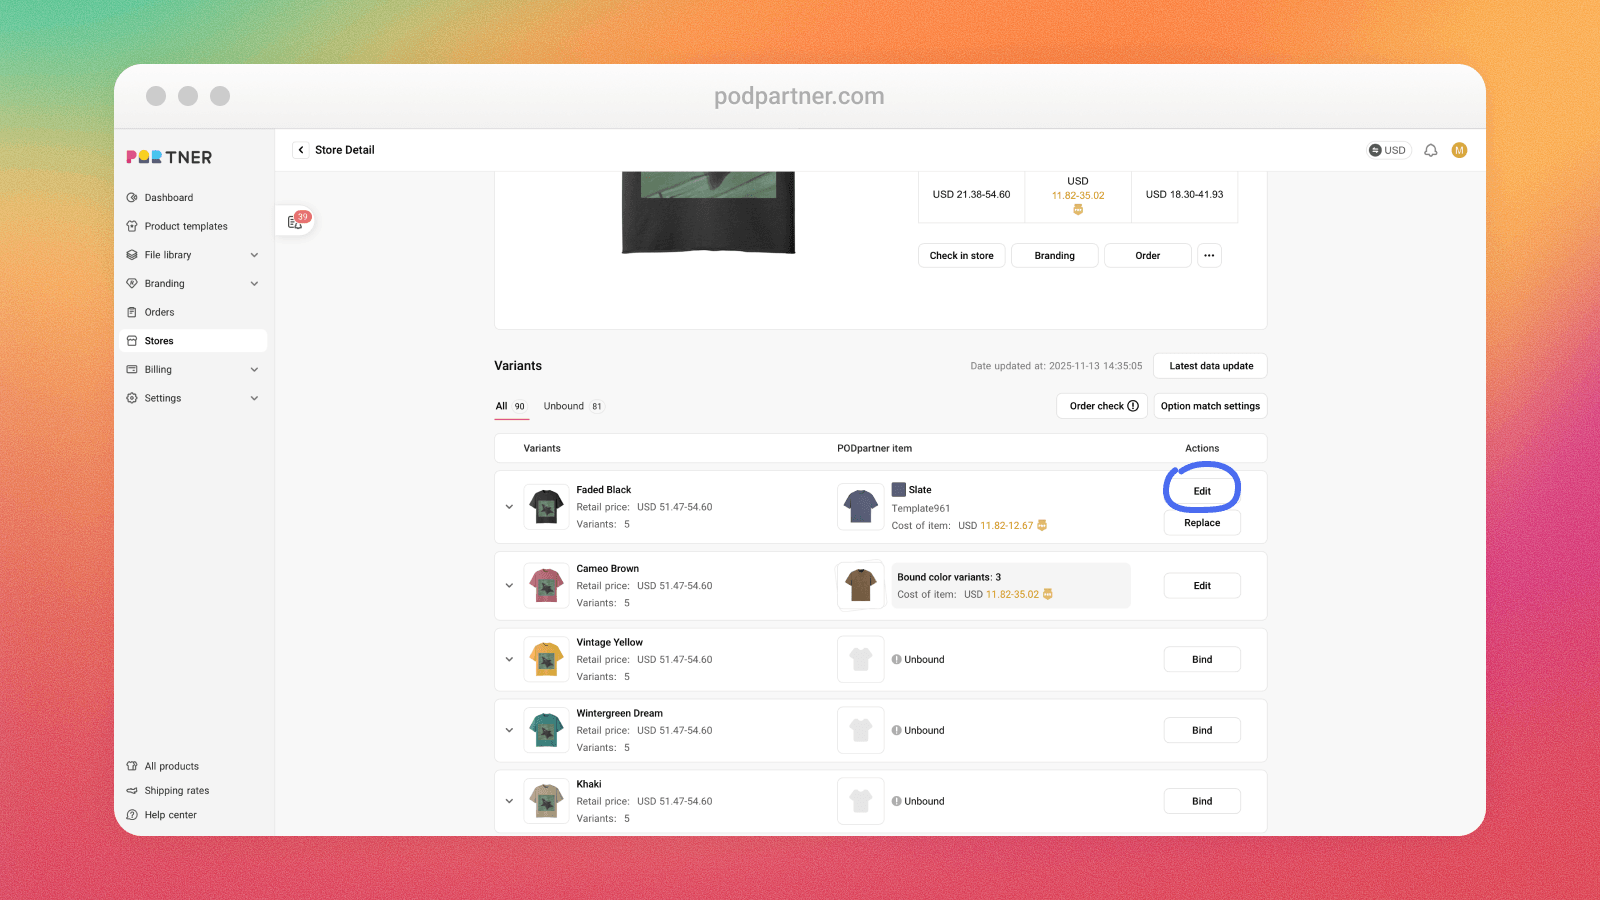1600x900 pixels.
Task: Expand the Billing sidebar menu
Action: click(254, 370)
